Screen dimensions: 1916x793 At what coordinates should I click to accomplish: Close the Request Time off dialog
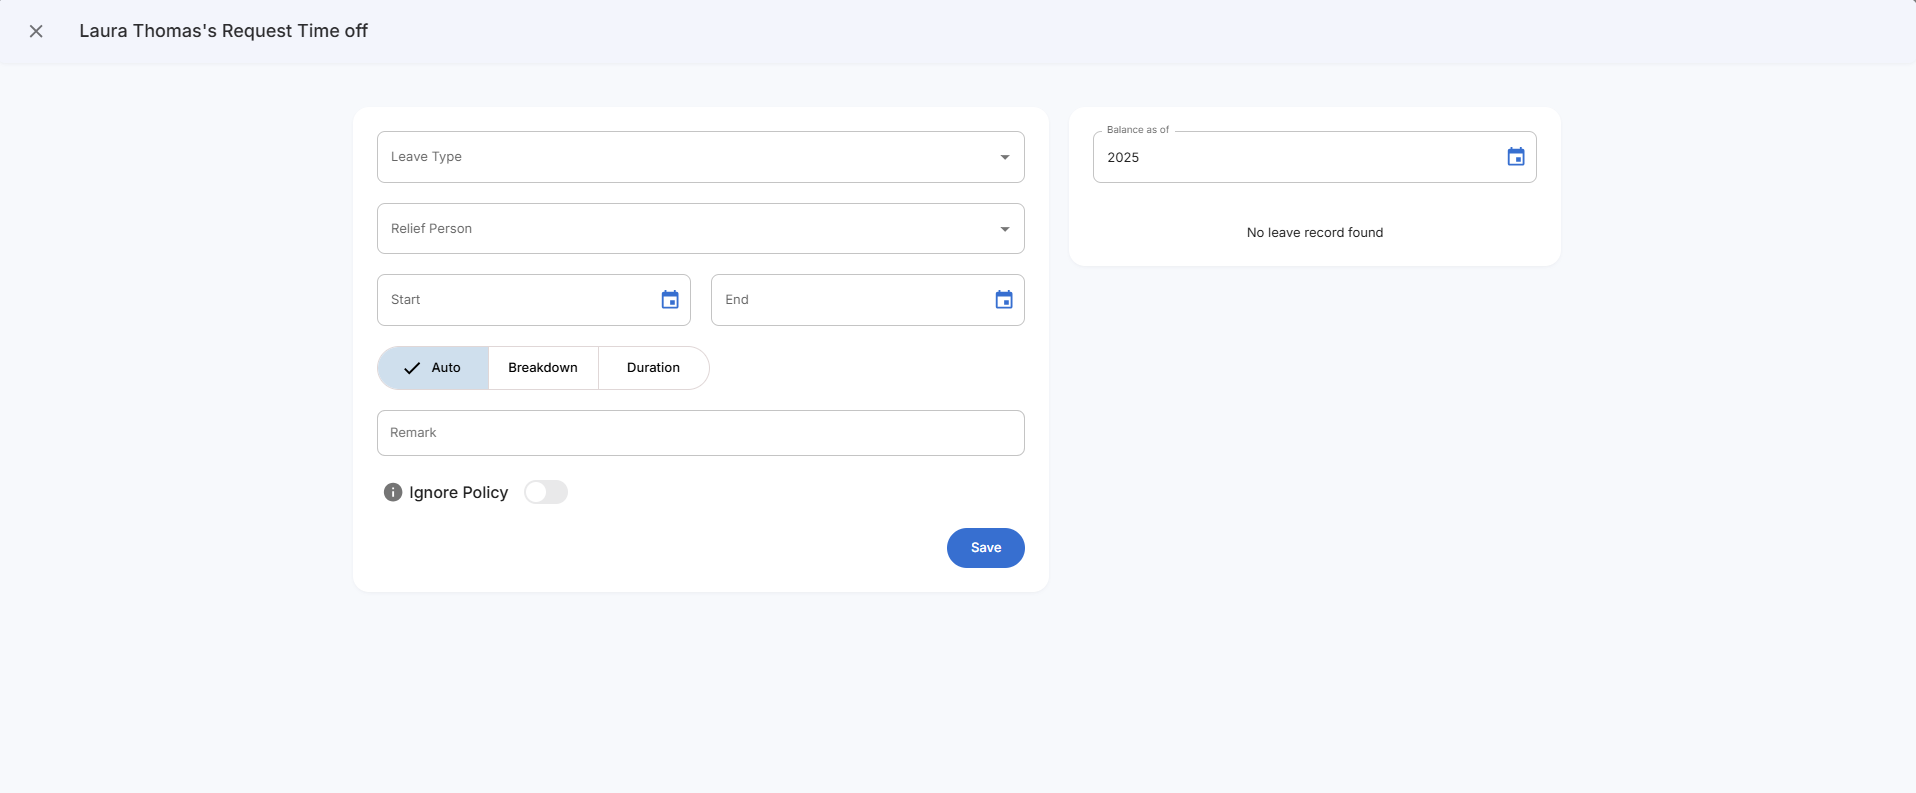36,31
